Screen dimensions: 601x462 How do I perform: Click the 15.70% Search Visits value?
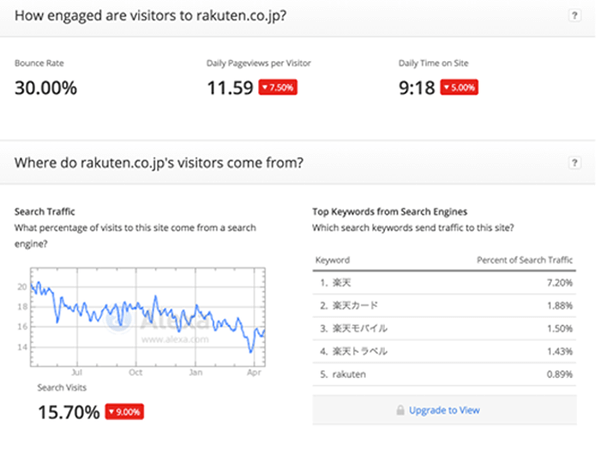(x=68, y=411)
